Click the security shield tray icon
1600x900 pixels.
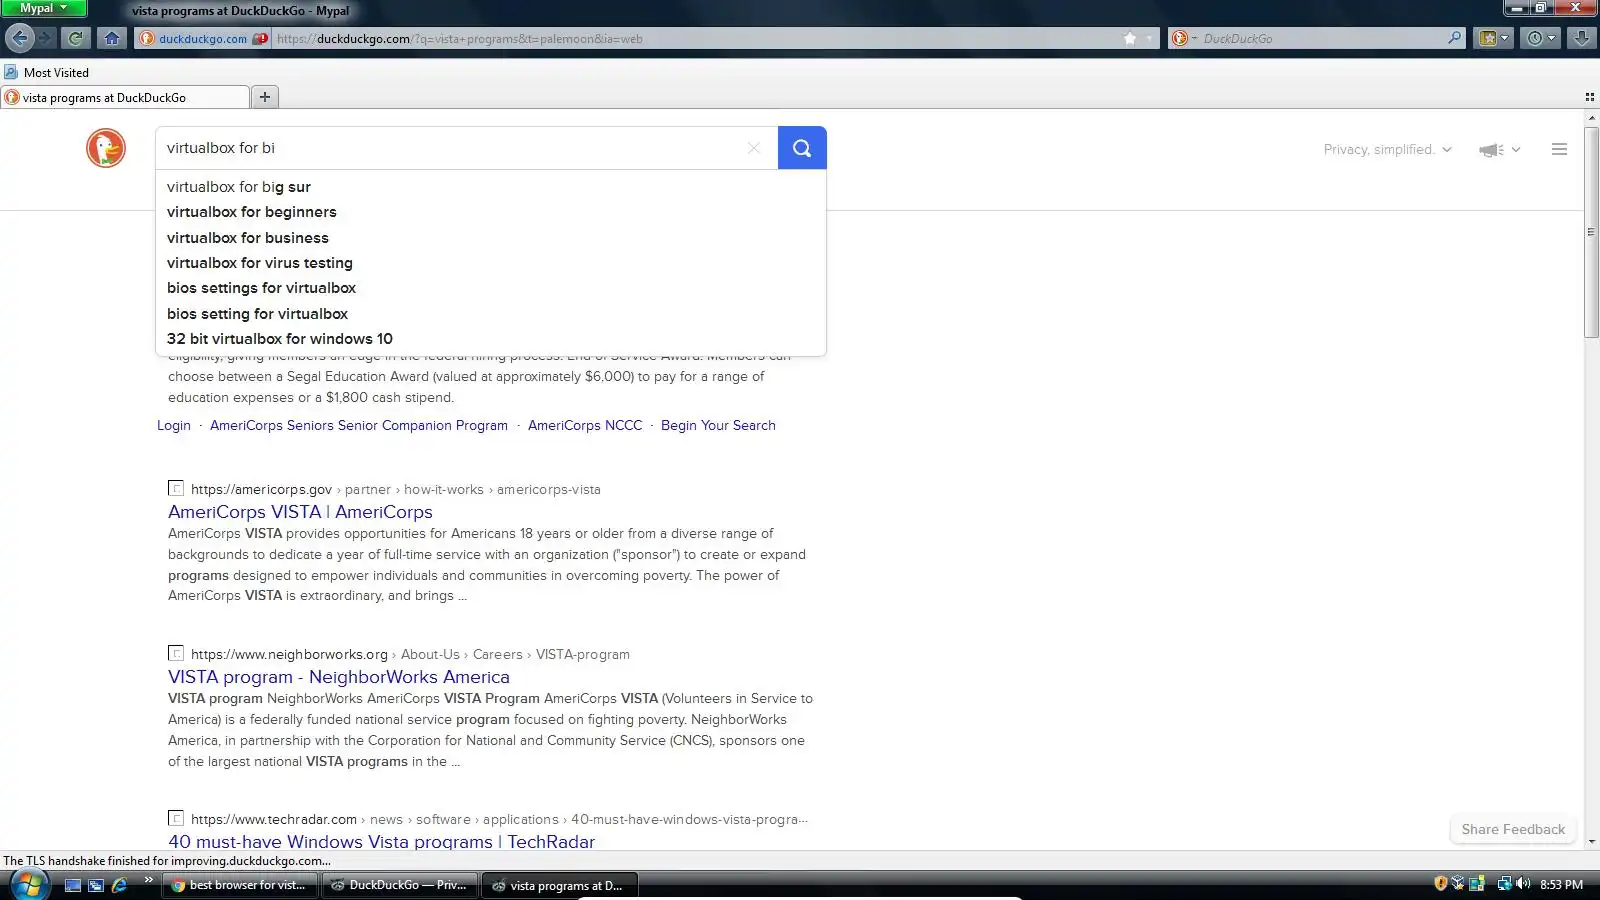1441,884
